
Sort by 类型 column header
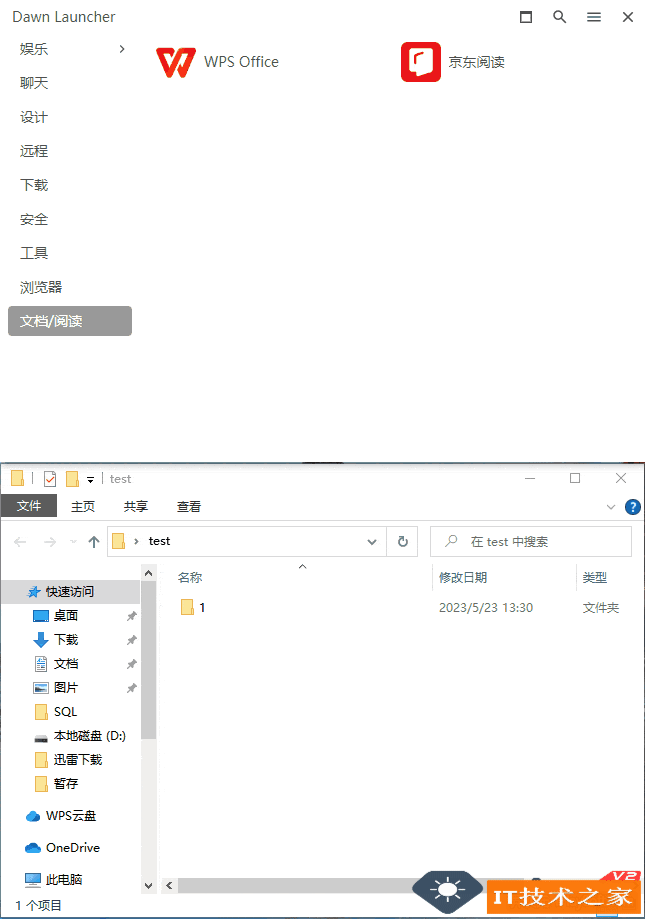pos(595,577)
